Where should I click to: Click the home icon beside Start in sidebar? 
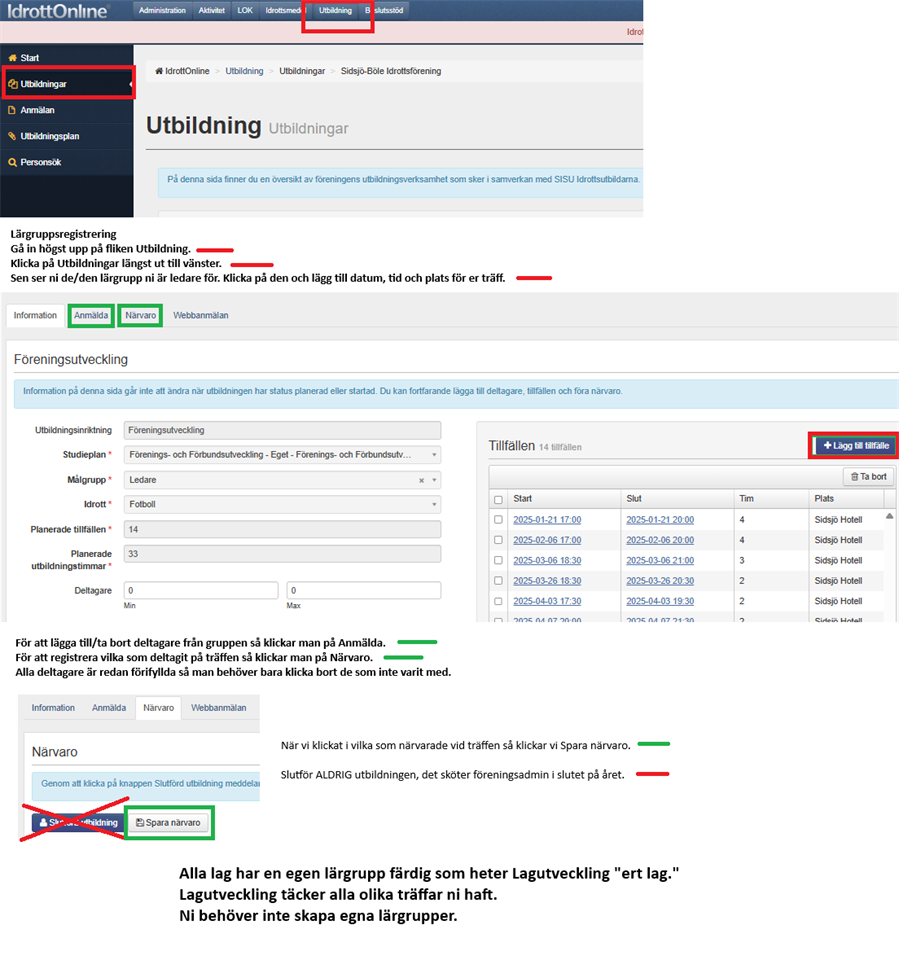click(x=12, y=58)
